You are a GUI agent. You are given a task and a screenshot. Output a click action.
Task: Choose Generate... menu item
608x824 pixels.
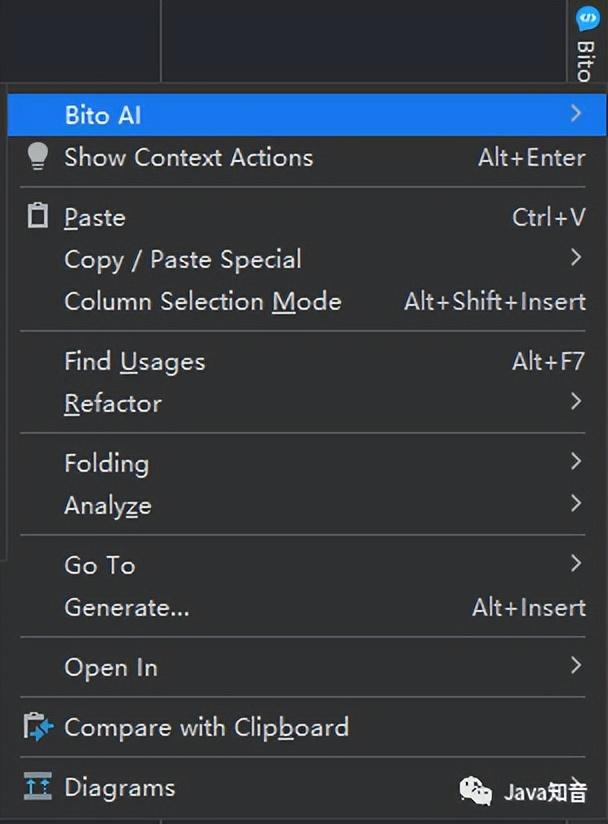pyautogui.click(x=126, y=607)
